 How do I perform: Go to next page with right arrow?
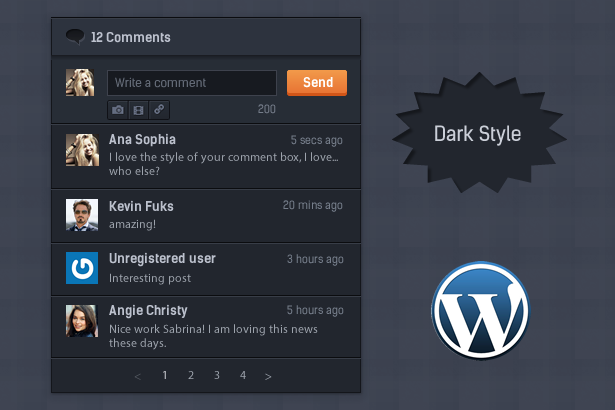click(x=268, y=377)
